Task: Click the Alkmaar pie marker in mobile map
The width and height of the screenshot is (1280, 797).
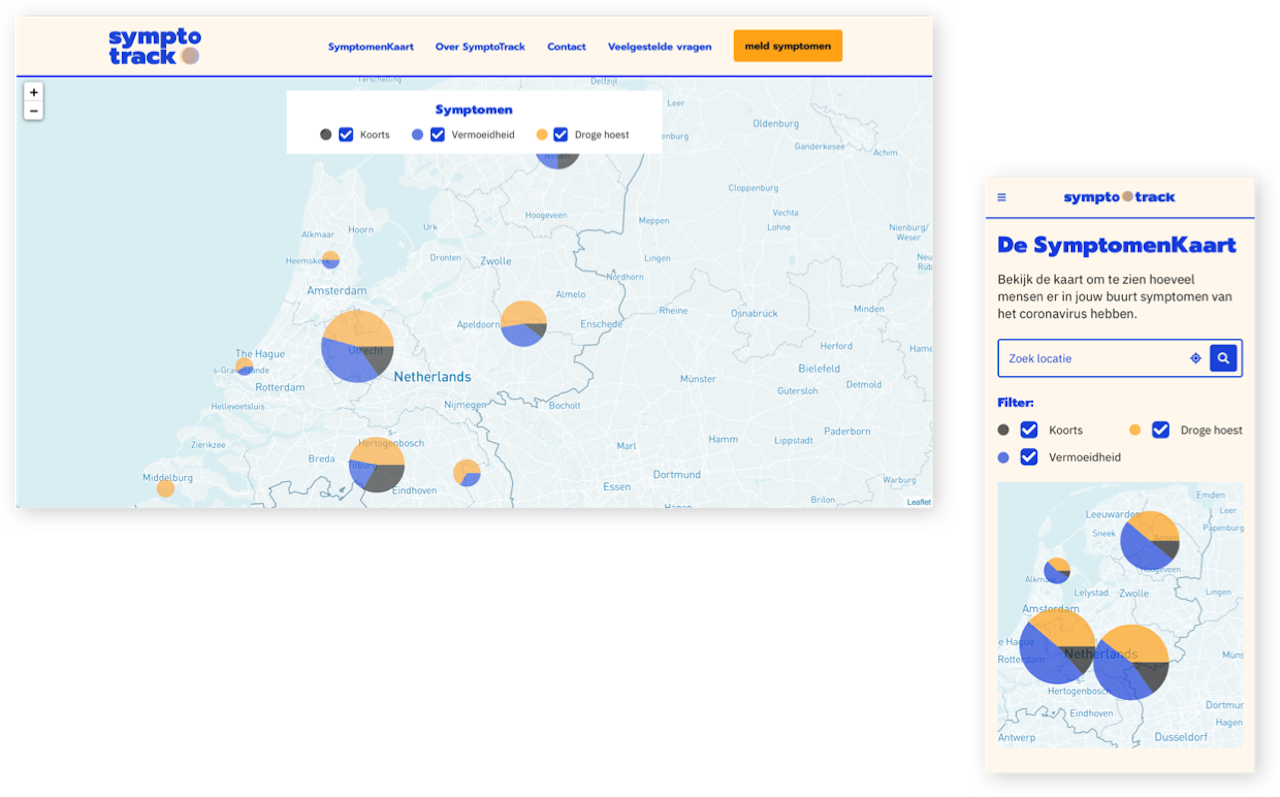Action: coord(1057,571)
